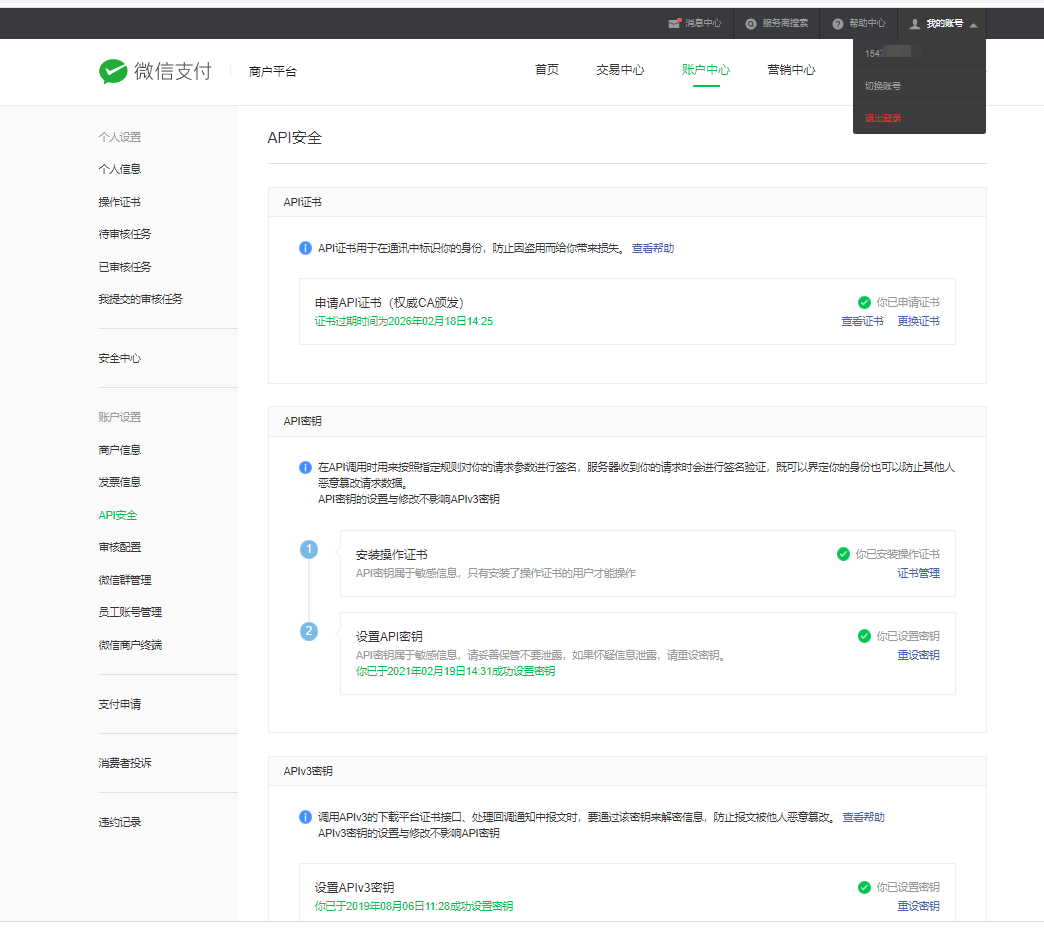
Task: Open 发票信息 in the sidebar
Action: (x=120, y=482)
